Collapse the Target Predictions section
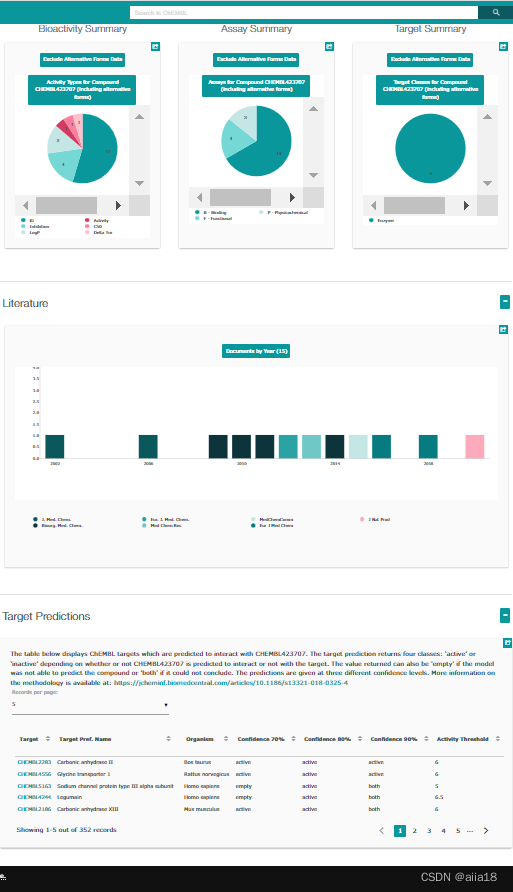The width and height of the screenshot is (513, 892). click(x=504, y=615)
